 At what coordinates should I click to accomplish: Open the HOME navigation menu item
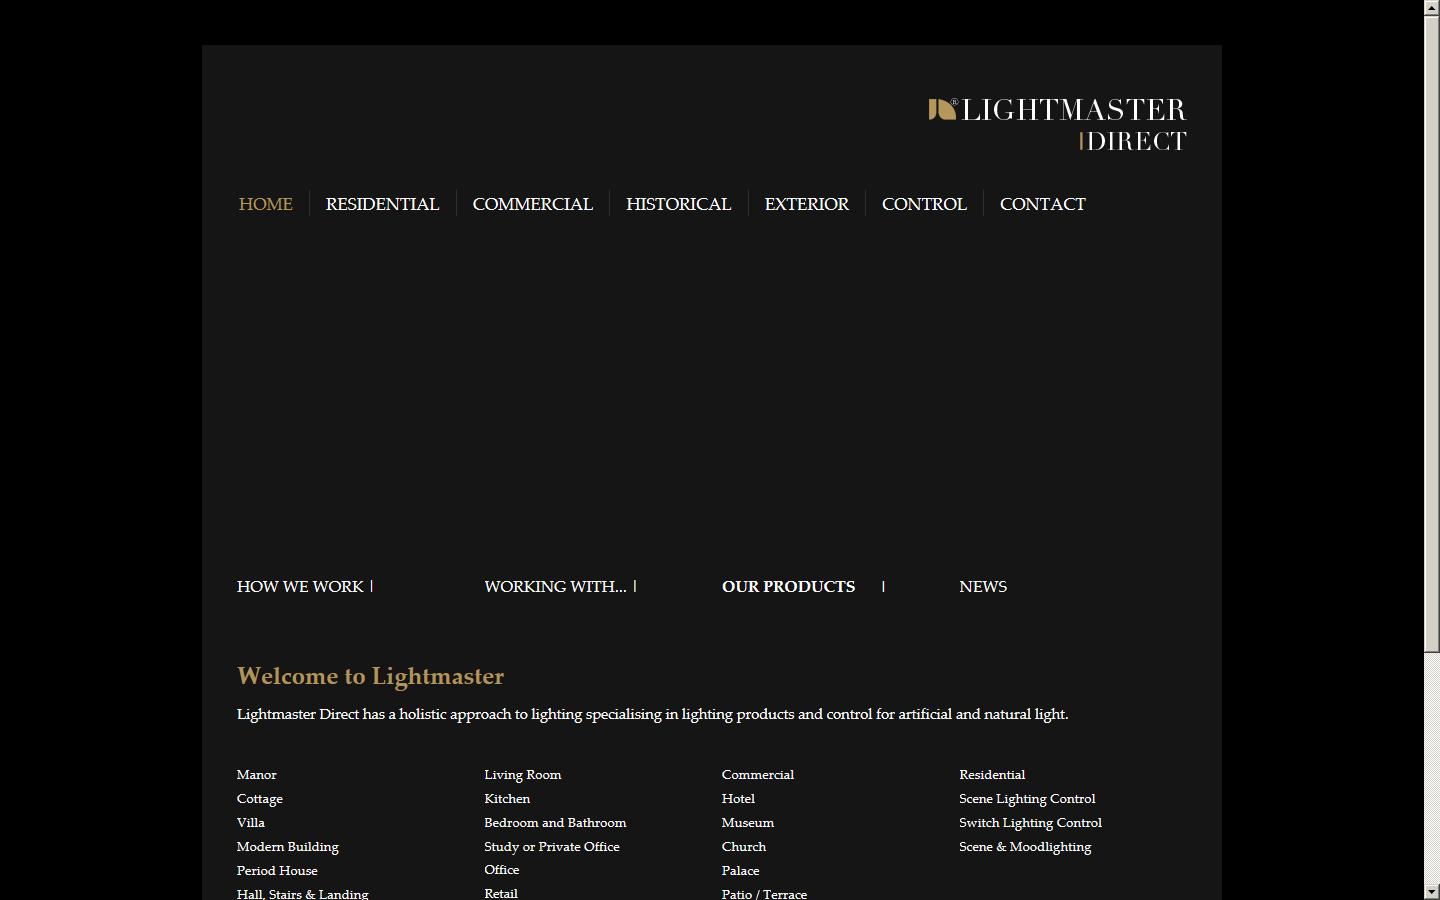[x=265, y=204]
